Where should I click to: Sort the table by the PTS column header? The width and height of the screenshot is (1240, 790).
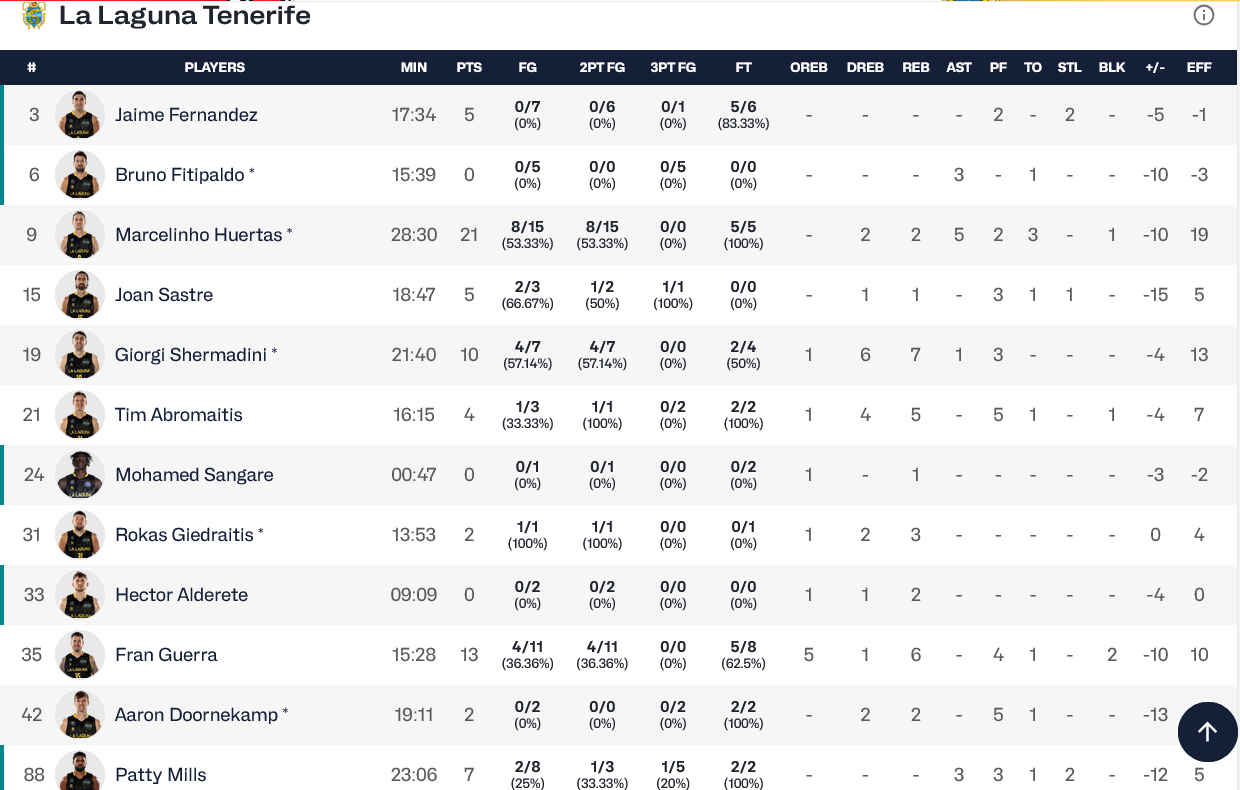[x=469, y=68]
